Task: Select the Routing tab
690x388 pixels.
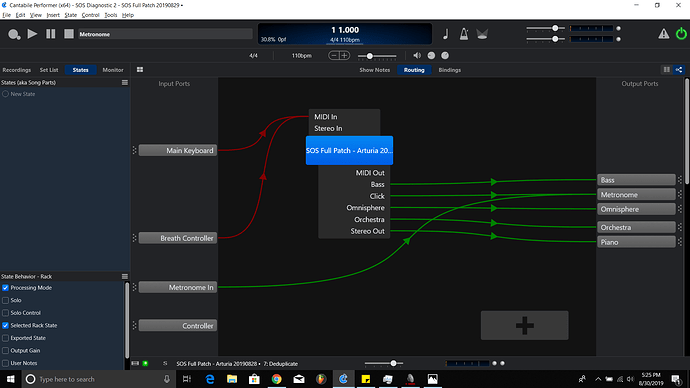Action: pos(414,70)
